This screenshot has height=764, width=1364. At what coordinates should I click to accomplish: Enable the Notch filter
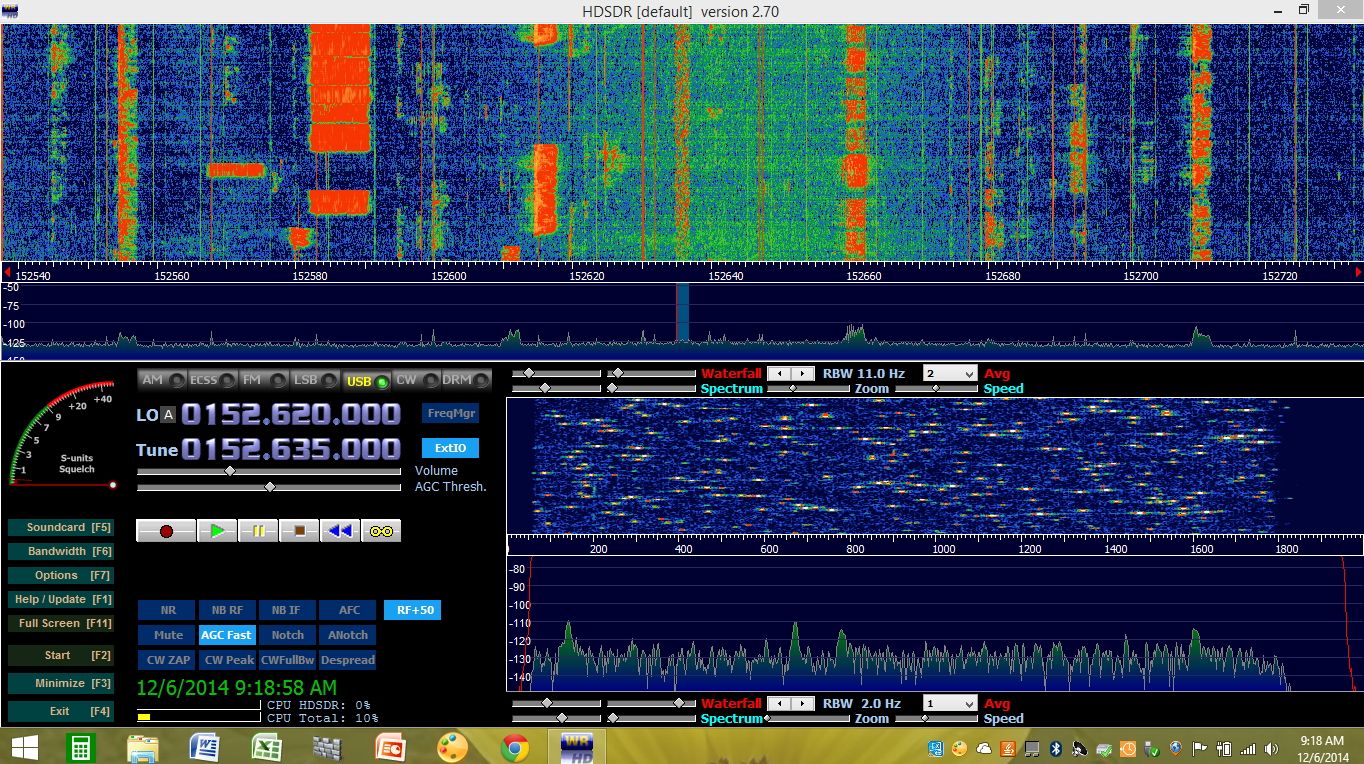pos(287,635)
